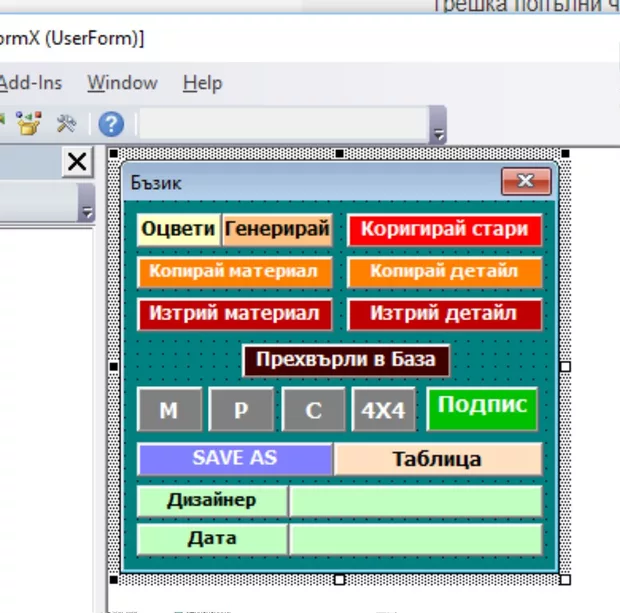Select the gray 4X4 button

tap(384, 409)
